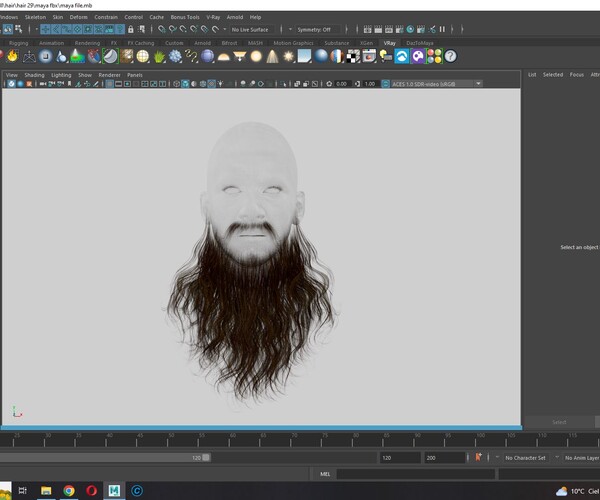The height and width of the screenshot is (500, 600).
Task: Open the No Character Set dropdown
Action: (x=527, y=458)
